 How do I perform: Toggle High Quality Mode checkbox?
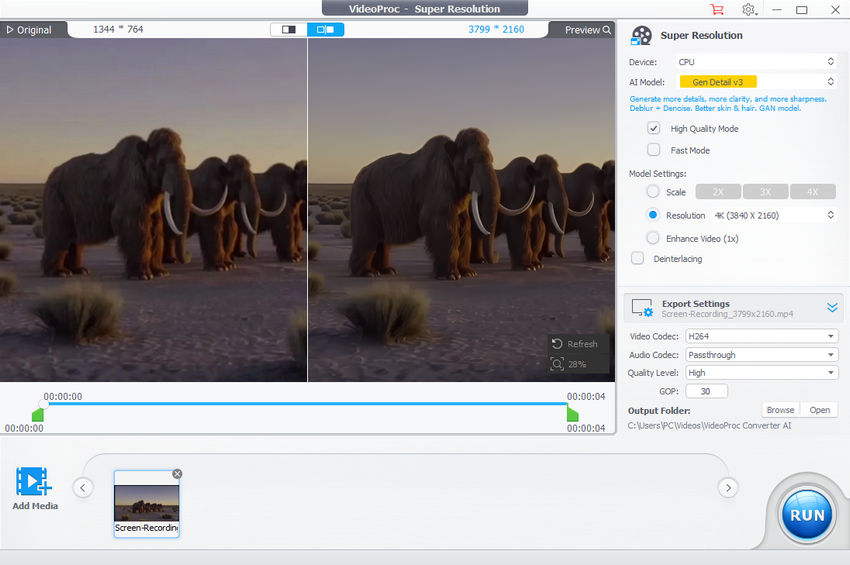(x=654, y=129)
